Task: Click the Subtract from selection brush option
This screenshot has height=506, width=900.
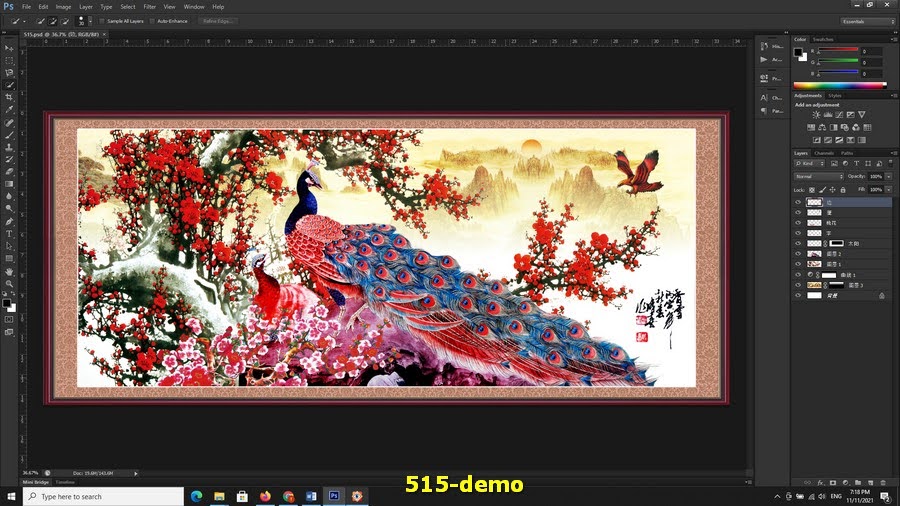Action: point(65,21)
